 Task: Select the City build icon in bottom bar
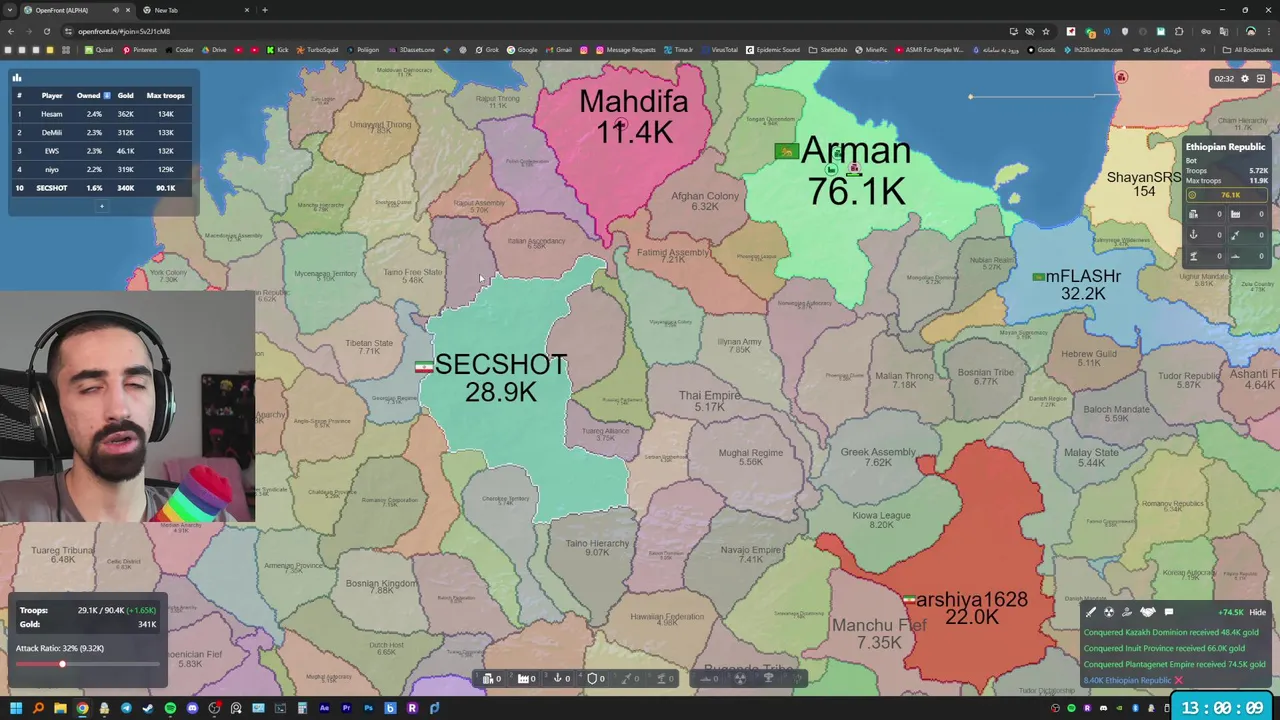pos(490,678)
